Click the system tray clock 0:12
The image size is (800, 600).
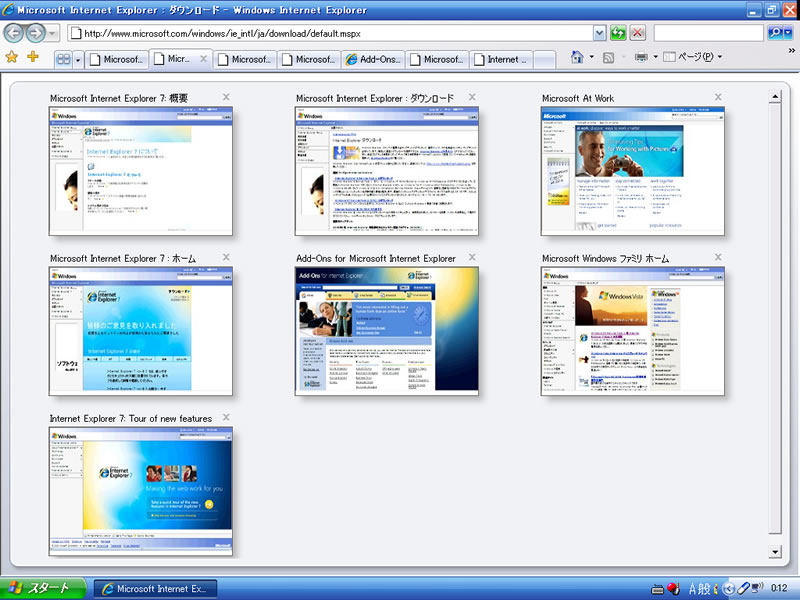point(779,588)
